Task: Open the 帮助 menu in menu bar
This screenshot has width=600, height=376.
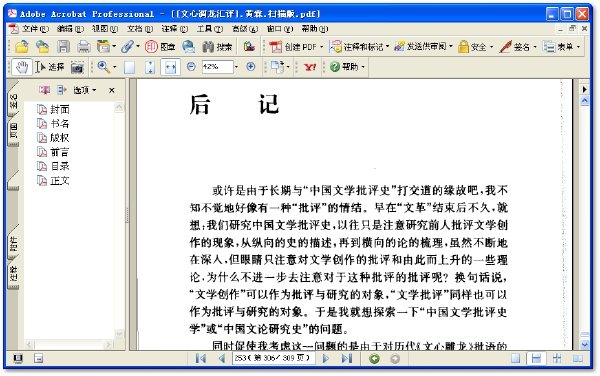Action: coord(315,29)
